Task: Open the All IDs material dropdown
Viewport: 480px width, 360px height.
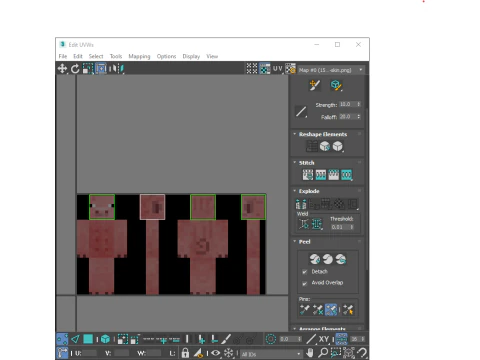Action: click(271, 354)
